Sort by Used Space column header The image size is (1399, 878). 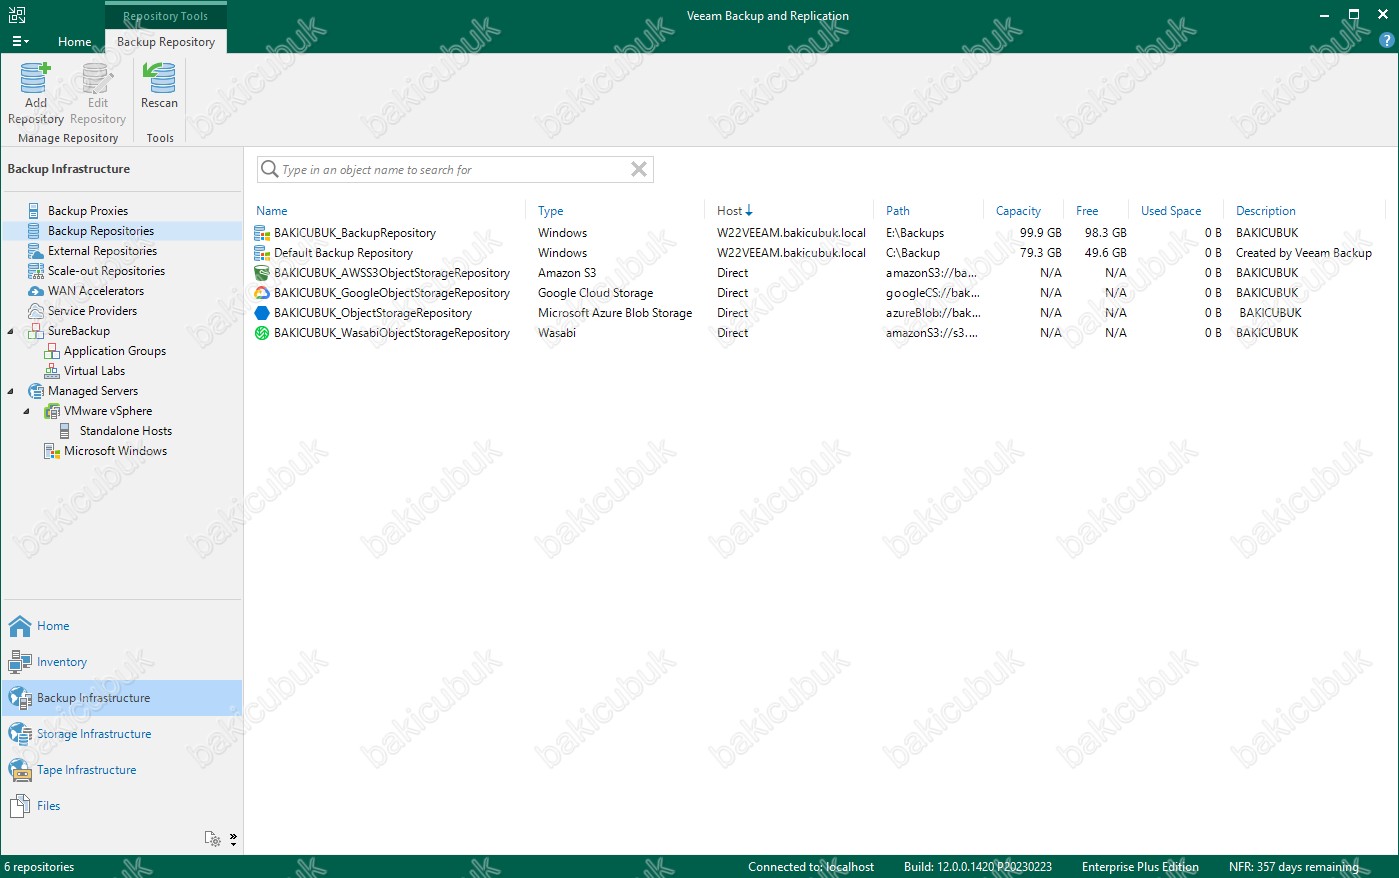tap(1171, 211)
